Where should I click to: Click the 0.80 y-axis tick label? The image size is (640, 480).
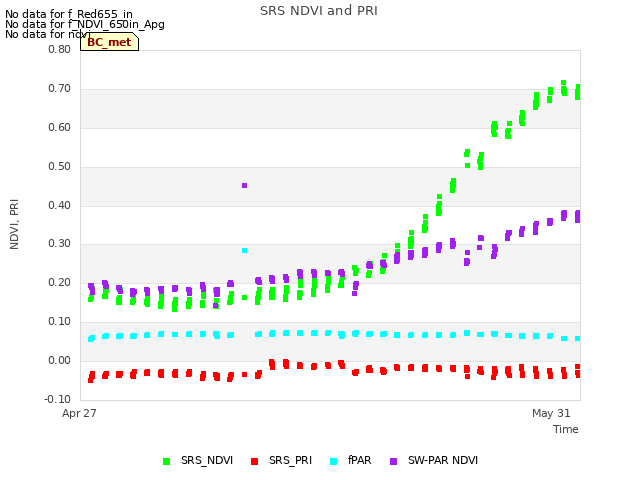[x=60, y=49]
